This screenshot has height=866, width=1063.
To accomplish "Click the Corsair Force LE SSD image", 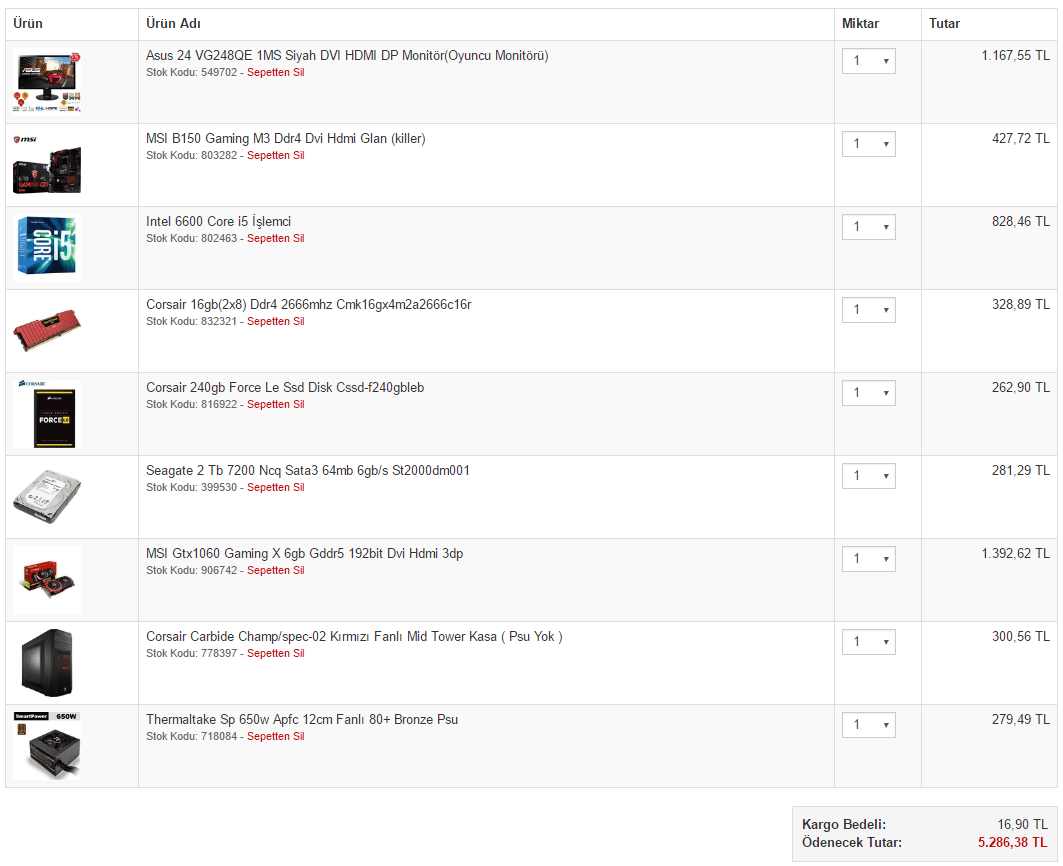I will click(x=47, y=413).
